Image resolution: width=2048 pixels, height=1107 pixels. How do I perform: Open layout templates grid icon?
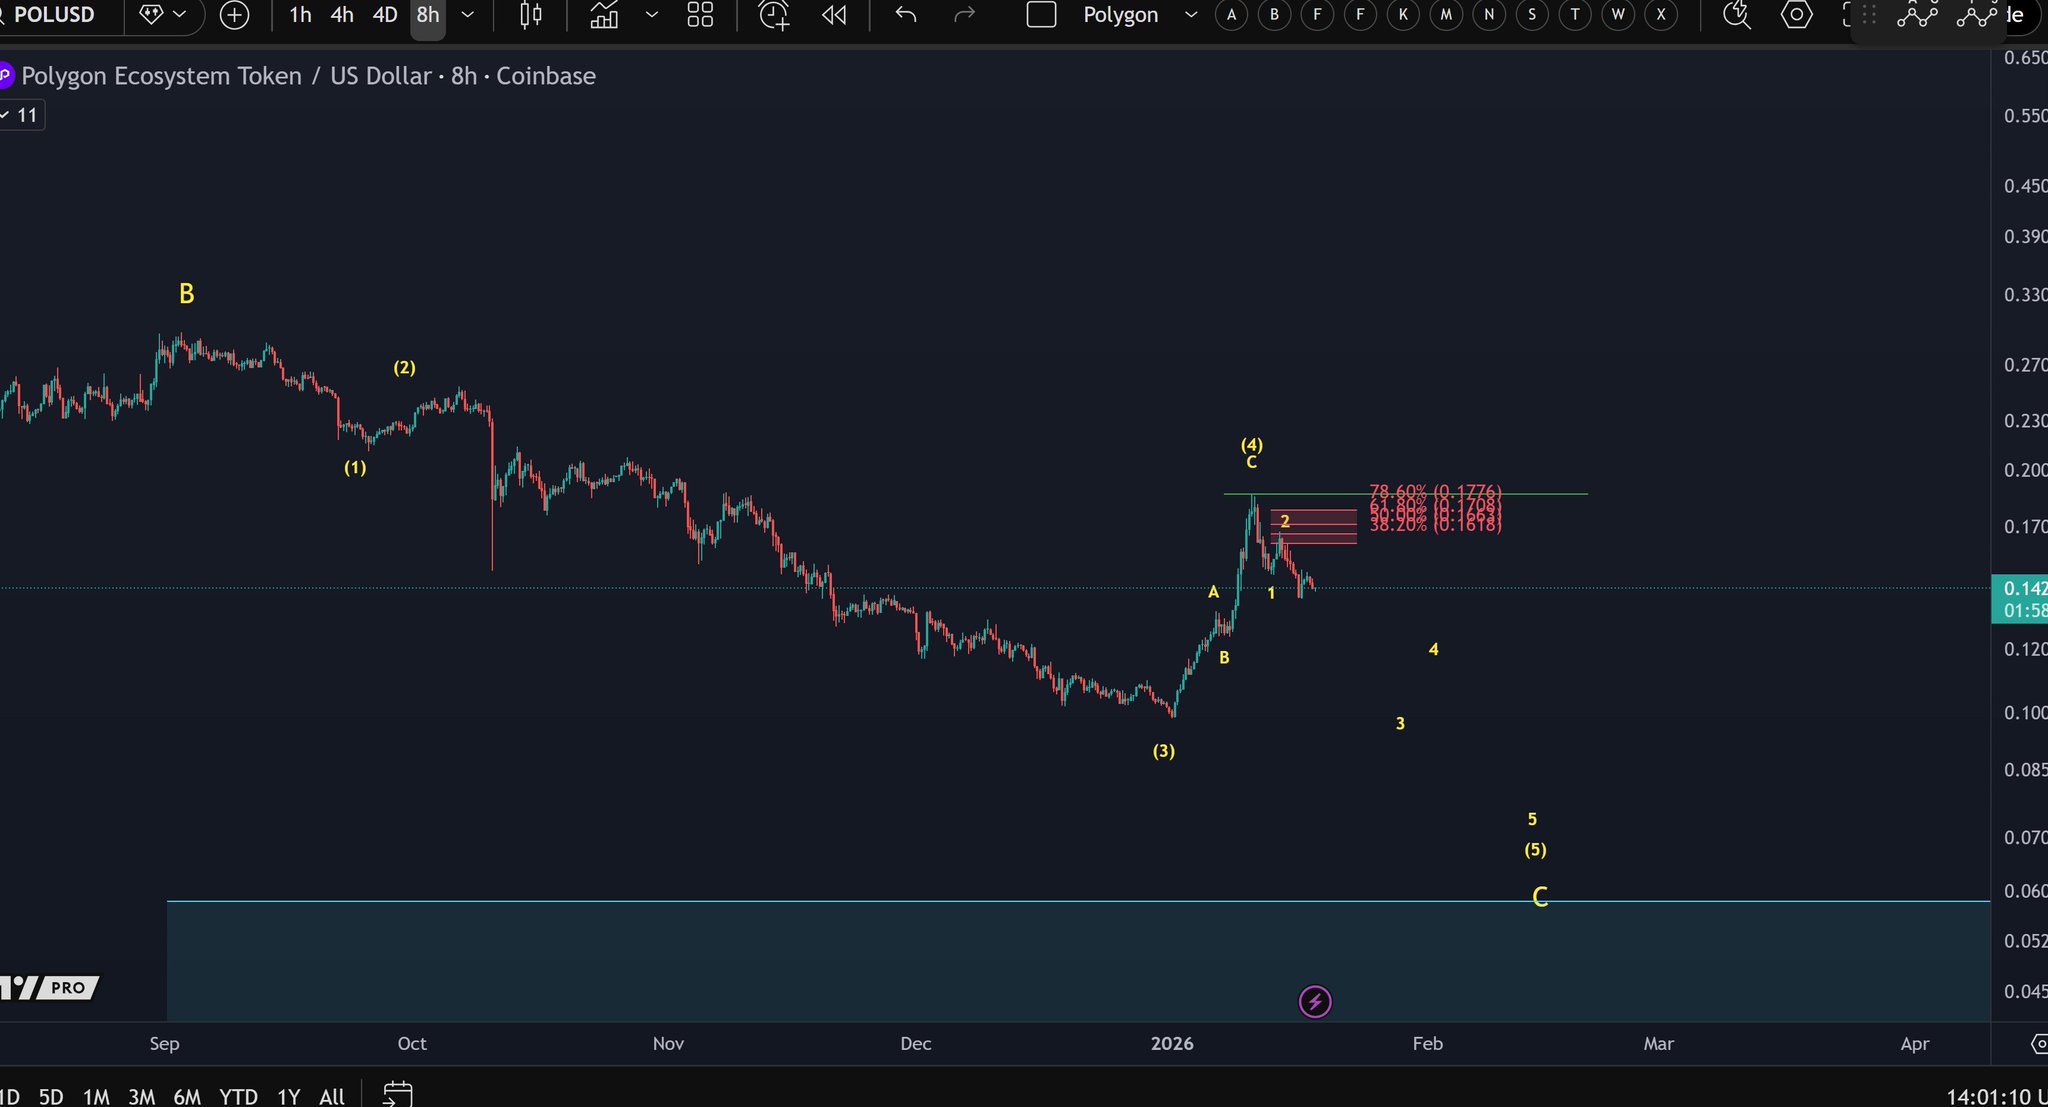[x=700, y=15]
